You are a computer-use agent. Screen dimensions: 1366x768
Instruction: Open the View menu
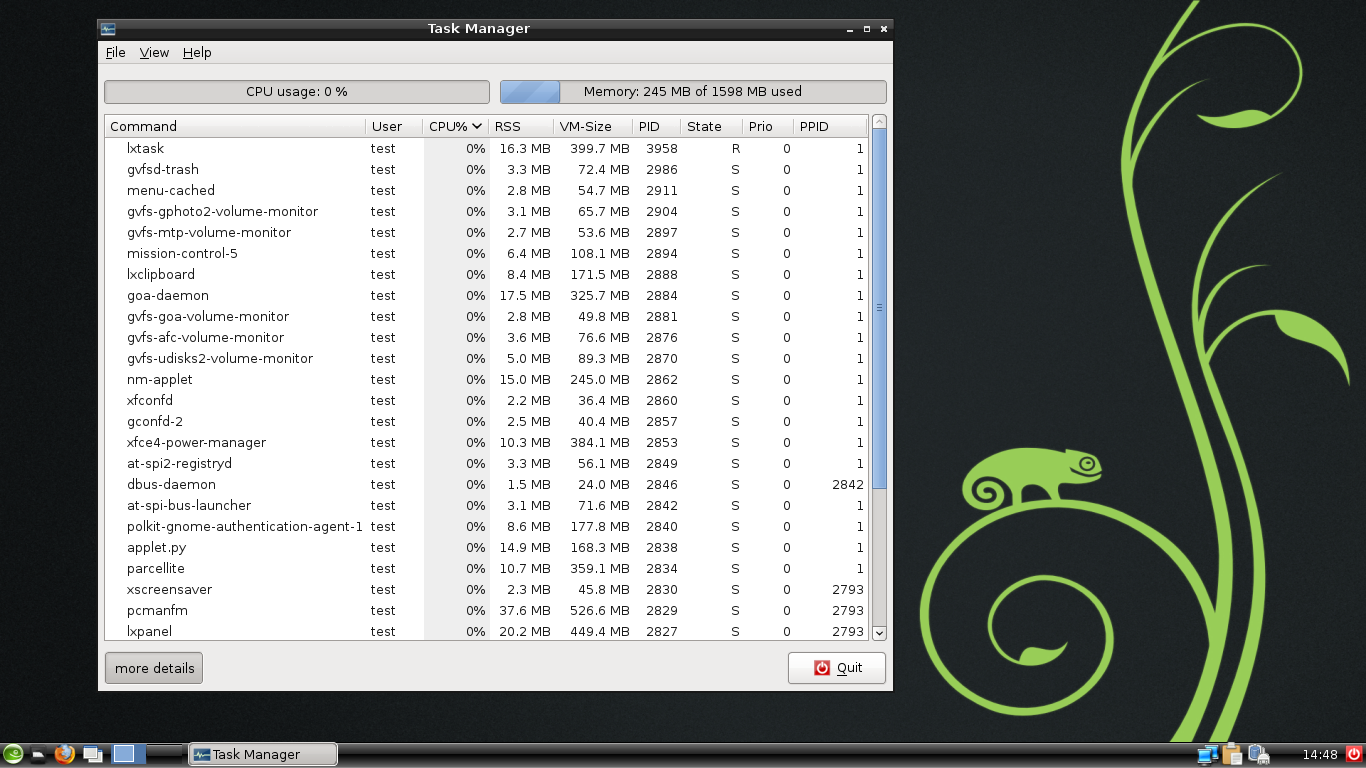click(x=154, y=52)
